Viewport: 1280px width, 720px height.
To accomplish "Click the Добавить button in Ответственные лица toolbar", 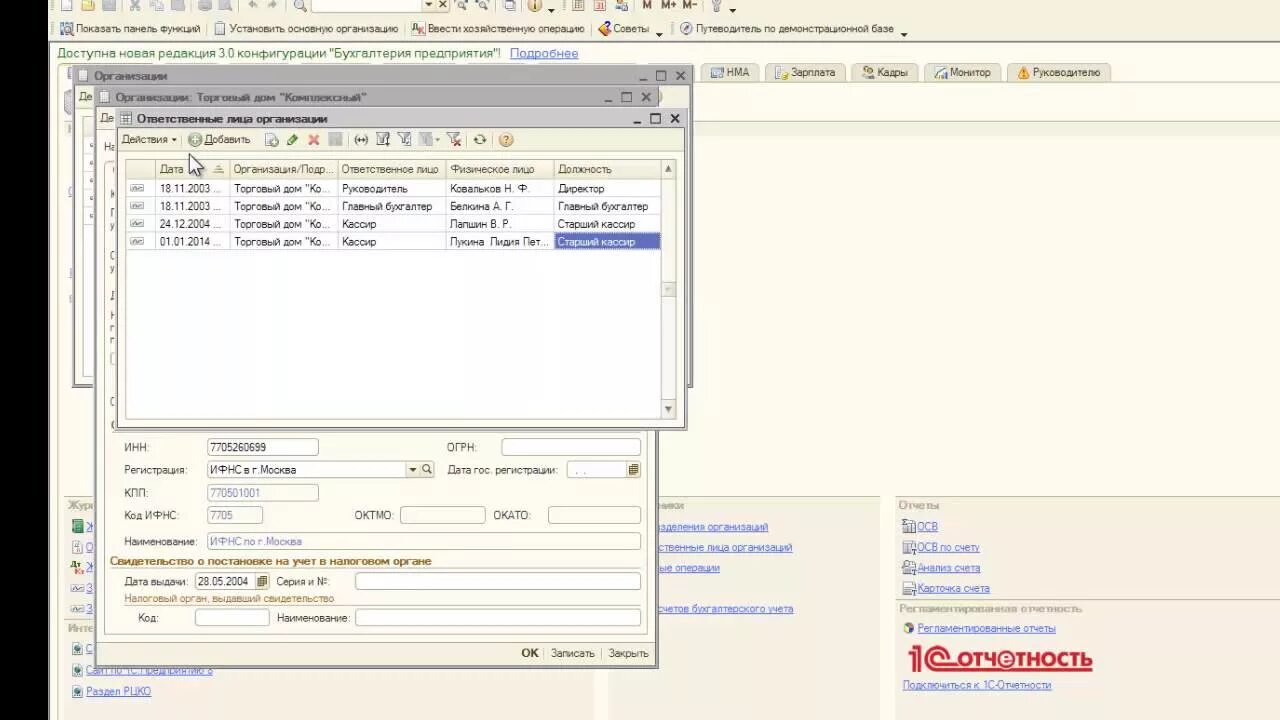I will tap(219, 140).
